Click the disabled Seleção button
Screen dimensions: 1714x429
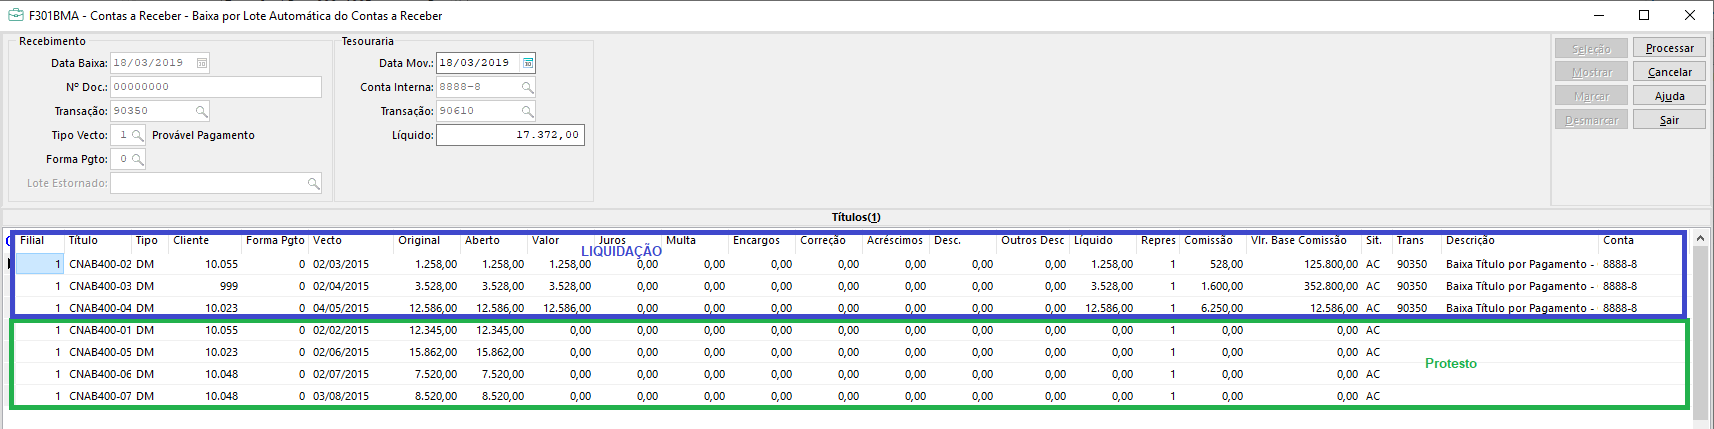(1591, 48)
